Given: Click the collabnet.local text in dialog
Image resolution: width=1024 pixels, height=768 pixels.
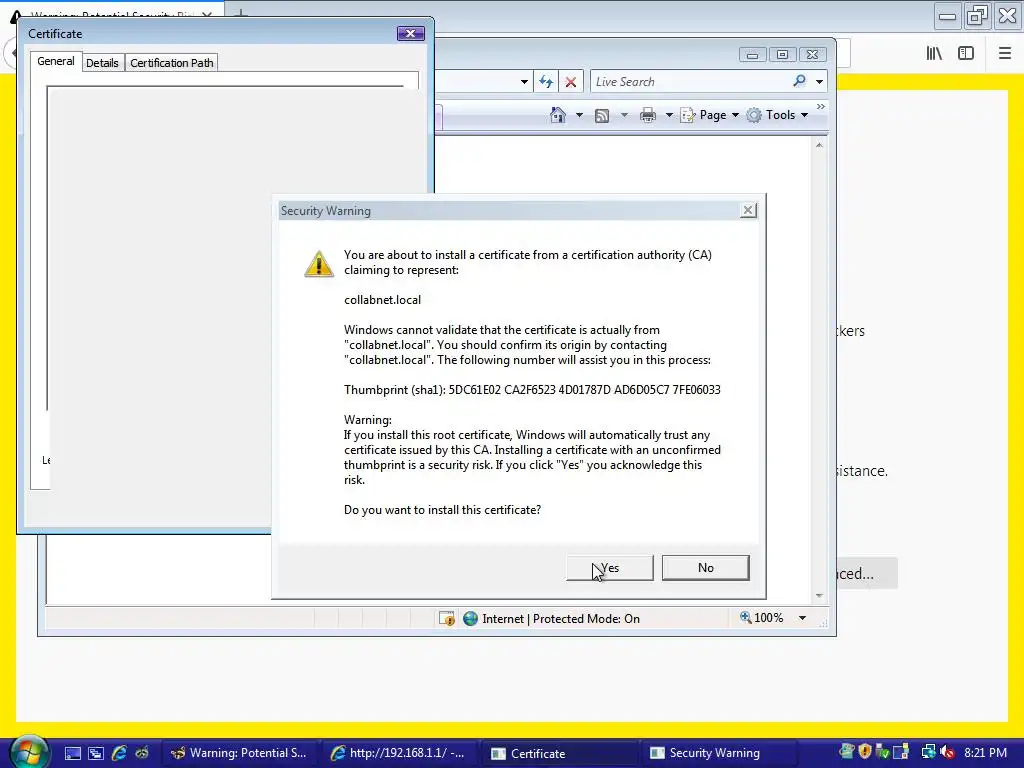Looking at the screenshot, I should [383, 300].
